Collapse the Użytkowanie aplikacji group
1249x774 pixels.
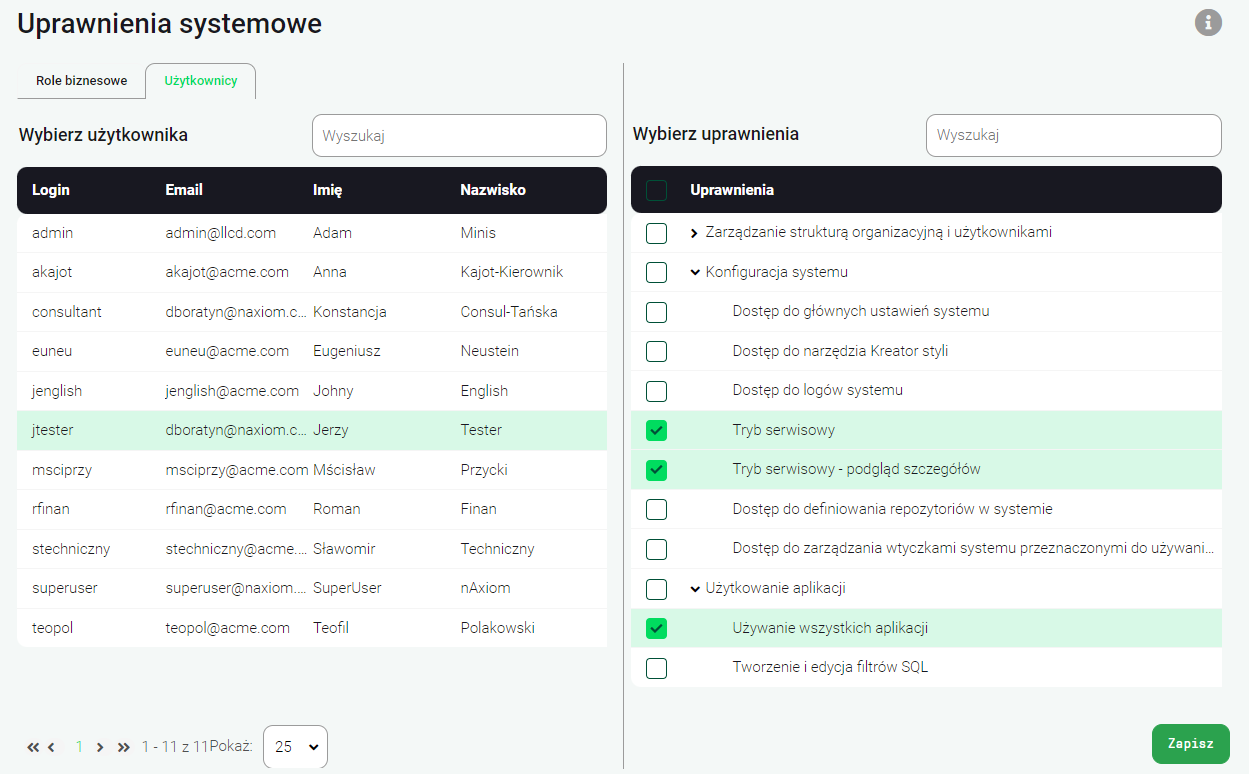(x=694, y=589)
